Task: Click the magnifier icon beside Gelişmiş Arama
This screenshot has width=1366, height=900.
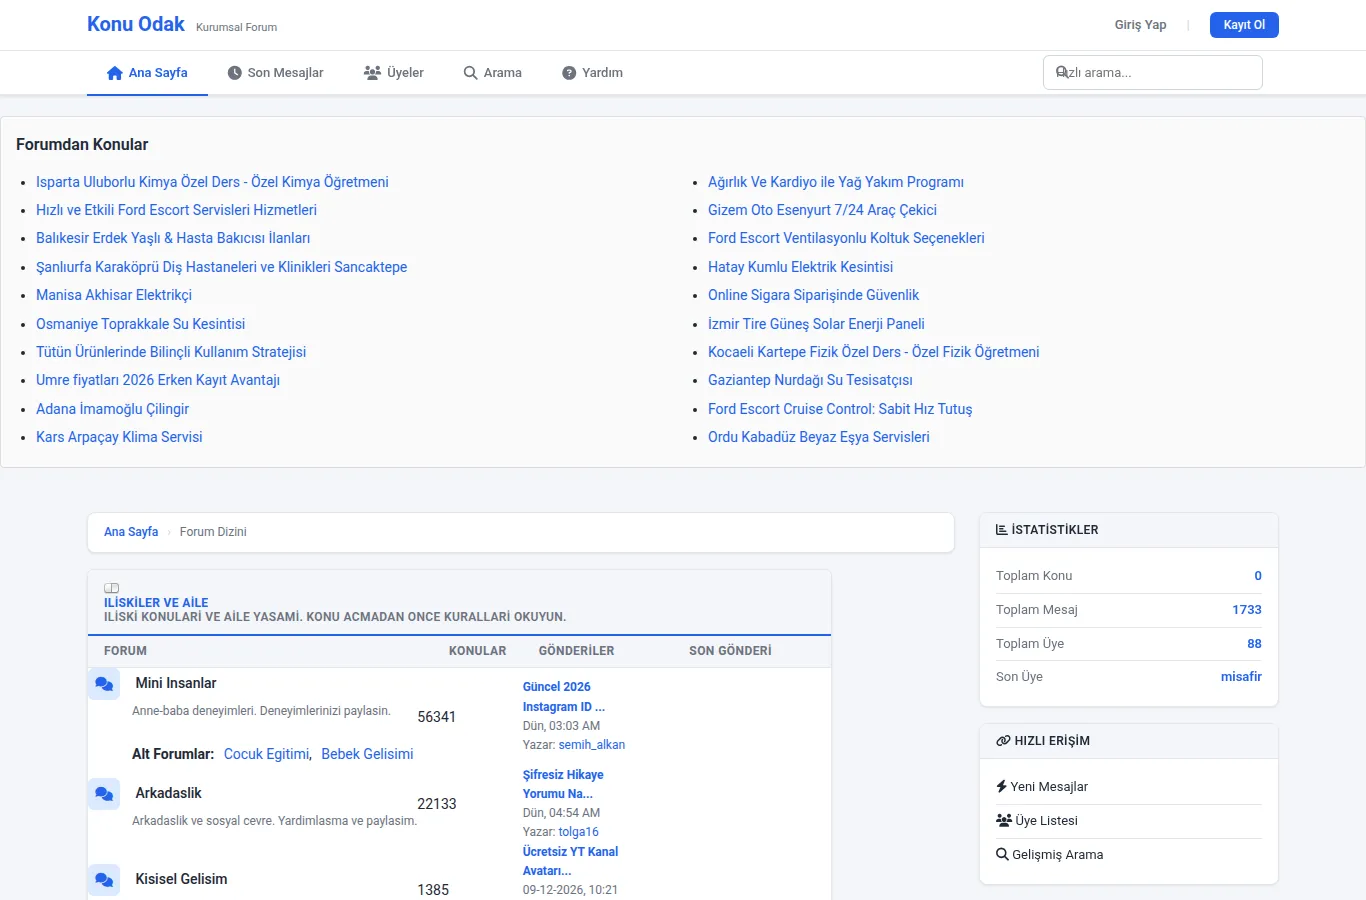Action: [1002, 855]
